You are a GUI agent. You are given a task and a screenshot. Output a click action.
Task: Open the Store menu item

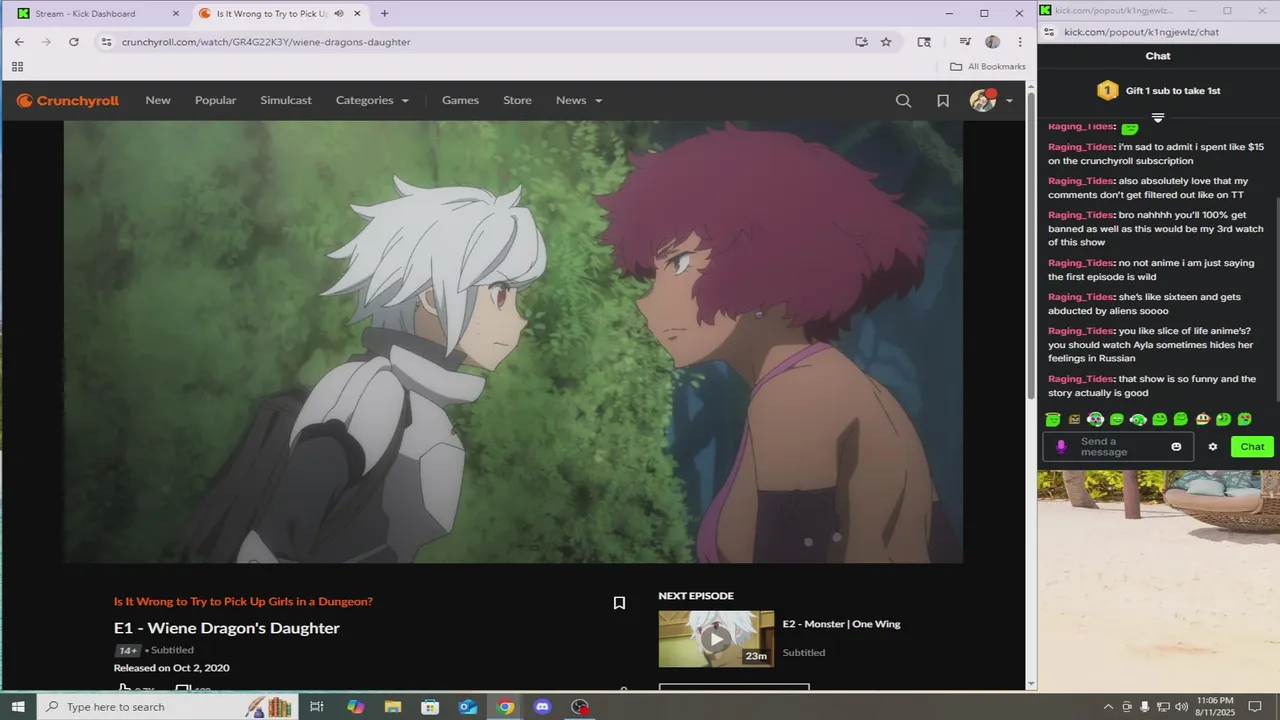coord(517,100)
